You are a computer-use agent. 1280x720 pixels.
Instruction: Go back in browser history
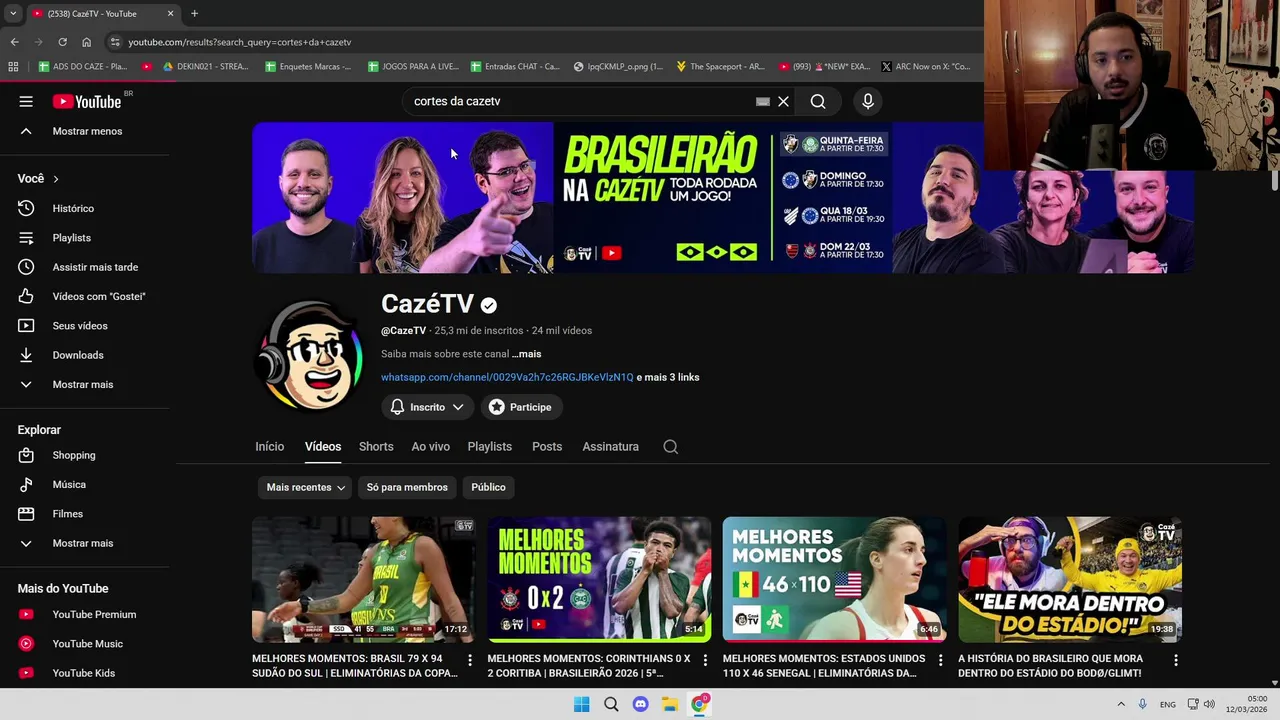[x=14, y=42]
